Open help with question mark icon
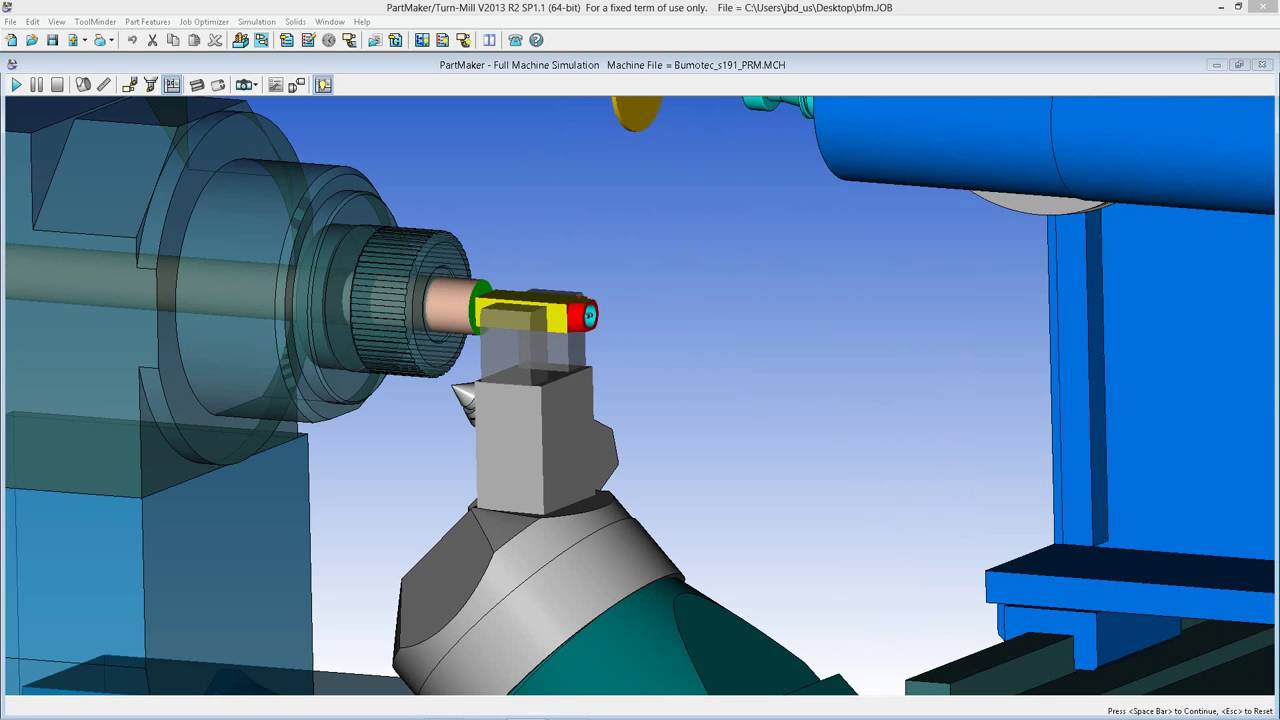 (x=536, y=40)
